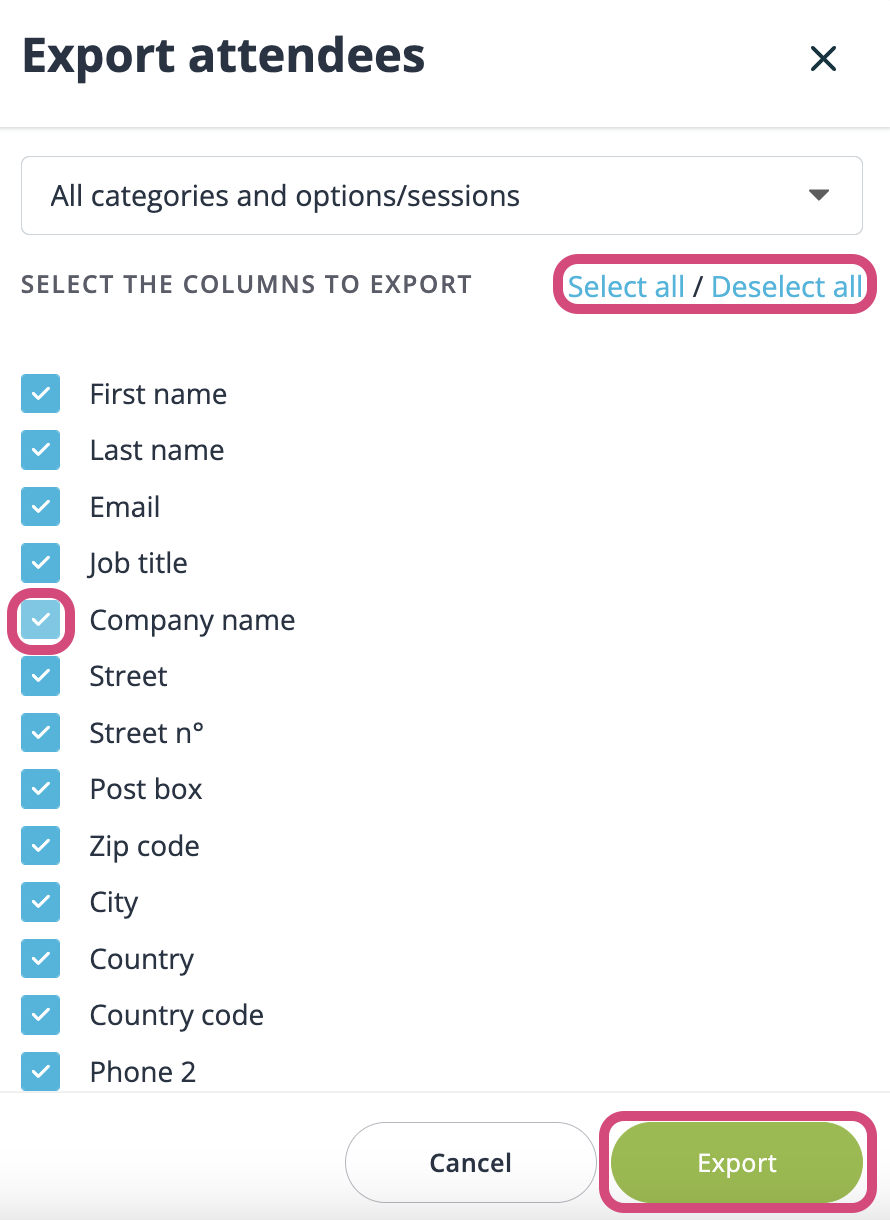The width and height of the screenshot is (890, 1220).
Task: Click Deselect all to clear all columns
Action: (787, 286)
